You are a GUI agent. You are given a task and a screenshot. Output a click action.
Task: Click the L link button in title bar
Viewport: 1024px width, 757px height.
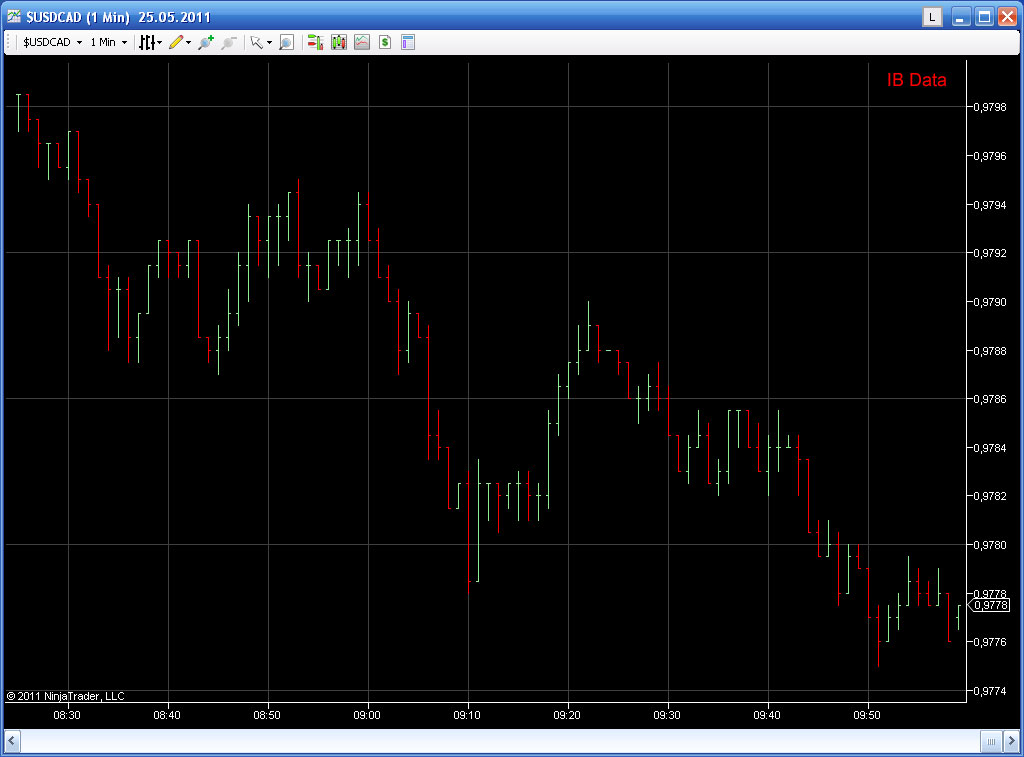point(932,17)
